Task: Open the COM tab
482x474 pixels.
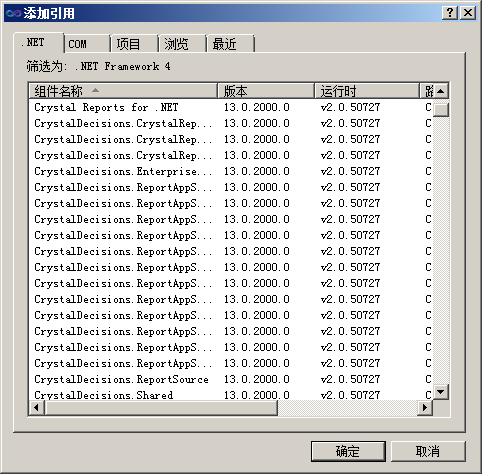Action: pos(87,44)
